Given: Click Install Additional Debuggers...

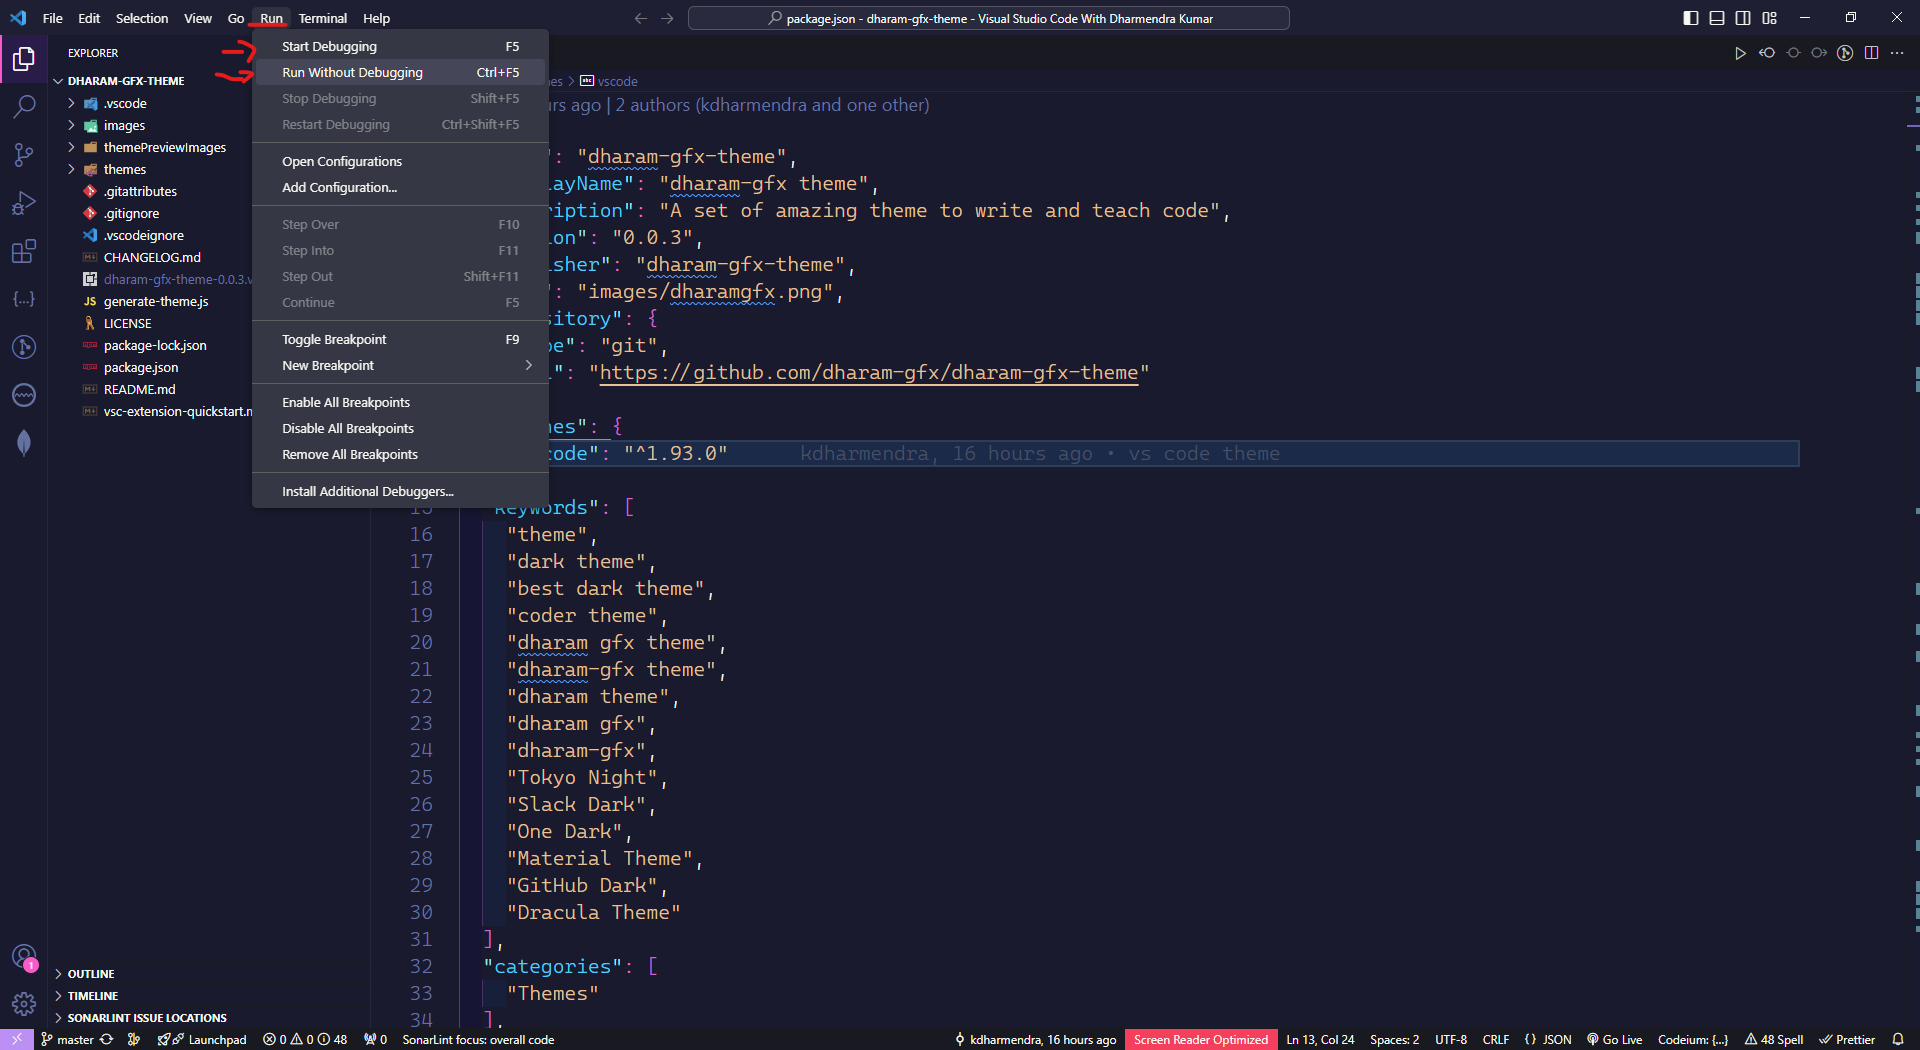Looking at the screenshot, I should point(400,492).
